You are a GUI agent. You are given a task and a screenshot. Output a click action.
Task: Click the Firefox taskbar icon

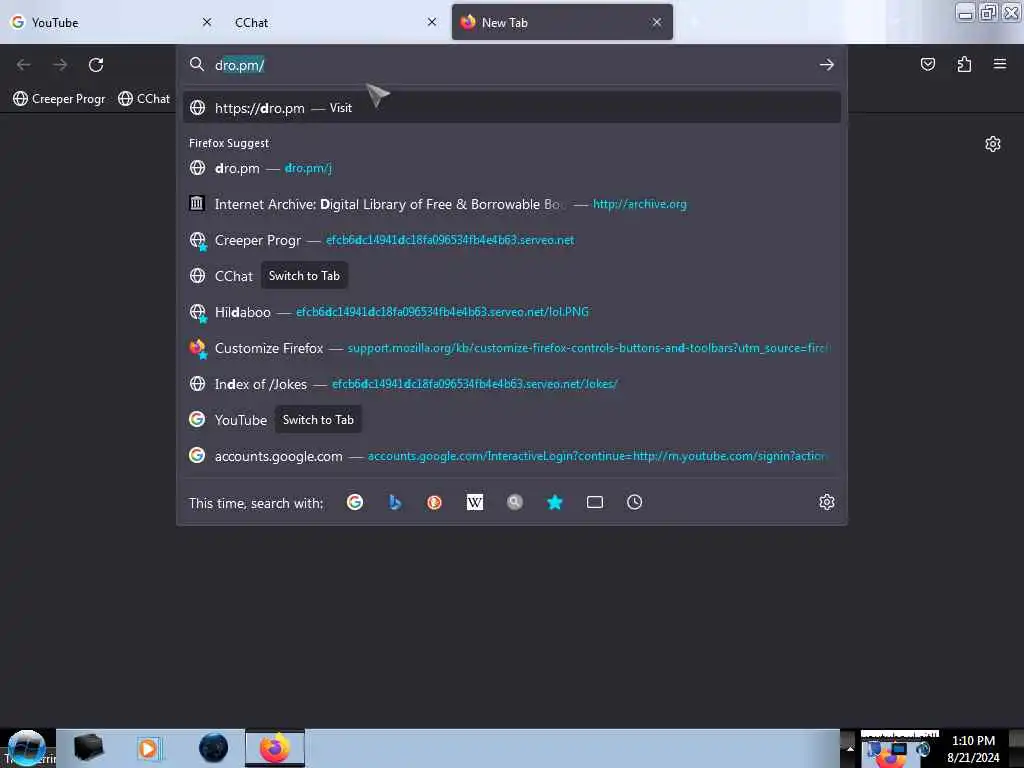[x=275, y=748]
